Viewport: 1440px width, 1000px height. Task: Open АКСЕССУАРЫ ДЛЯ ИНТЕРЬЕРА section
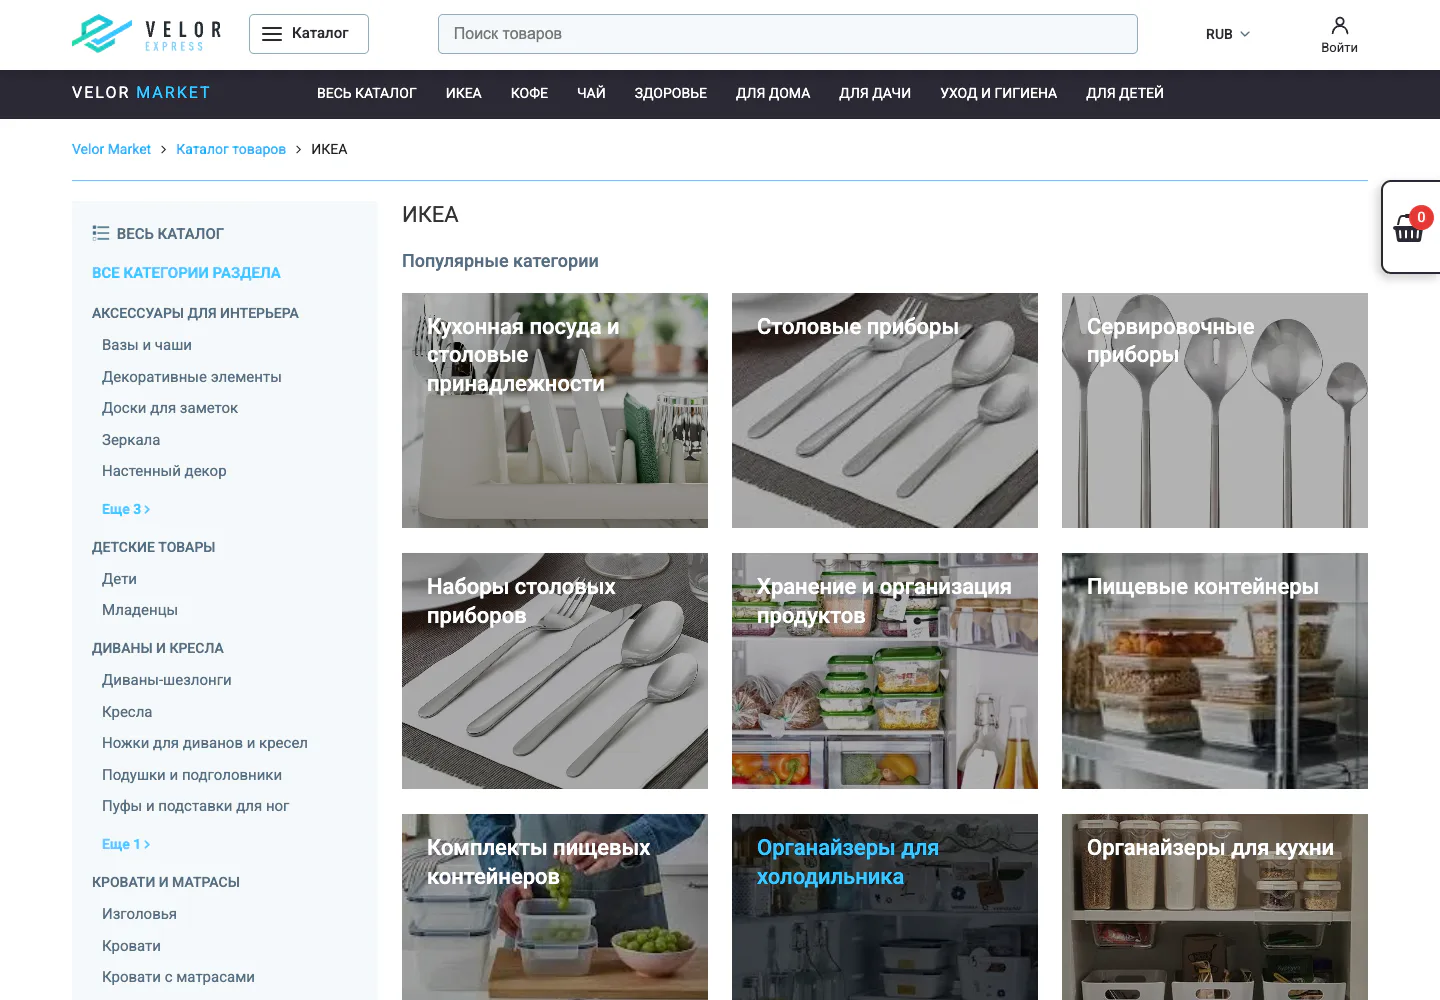coord(195,313)
